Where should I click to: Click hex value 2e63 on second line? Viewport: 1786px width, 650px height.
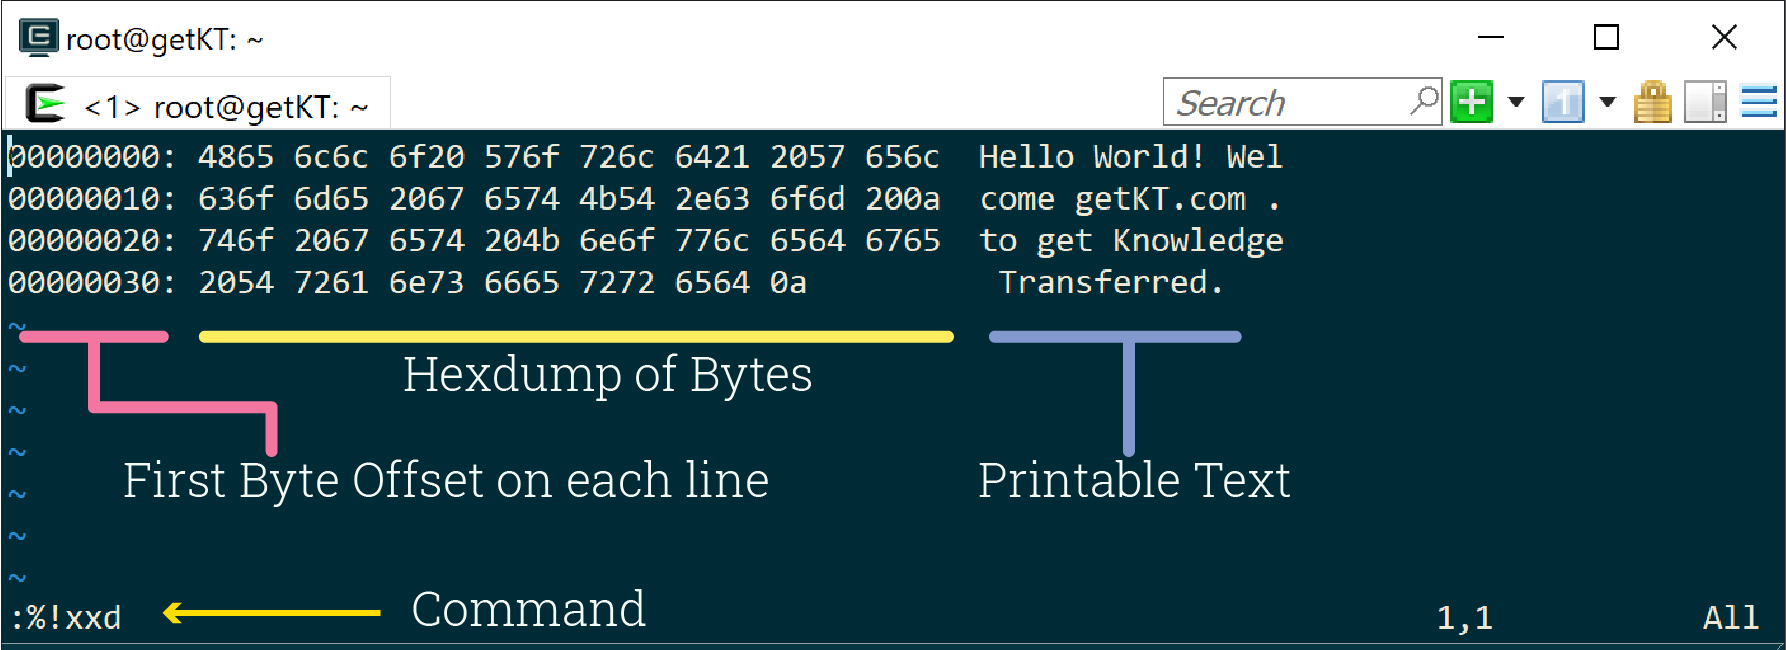coord(713,199)
